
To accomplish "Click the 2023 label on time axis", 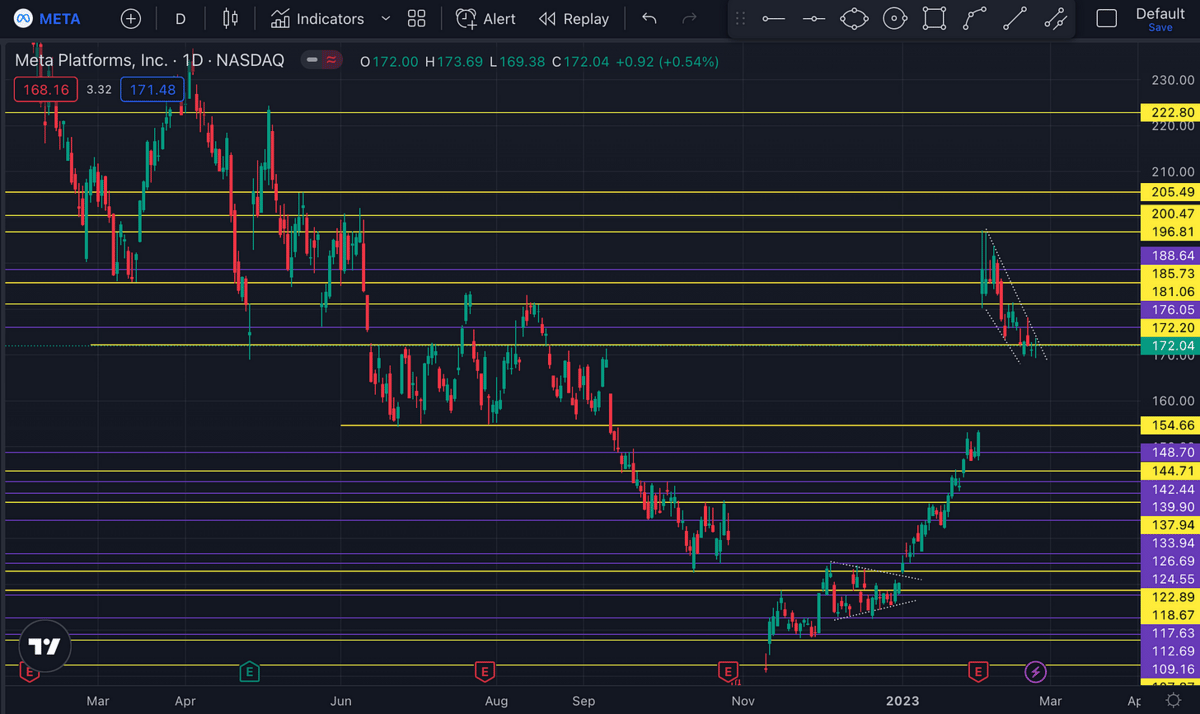I will [901, 701].
